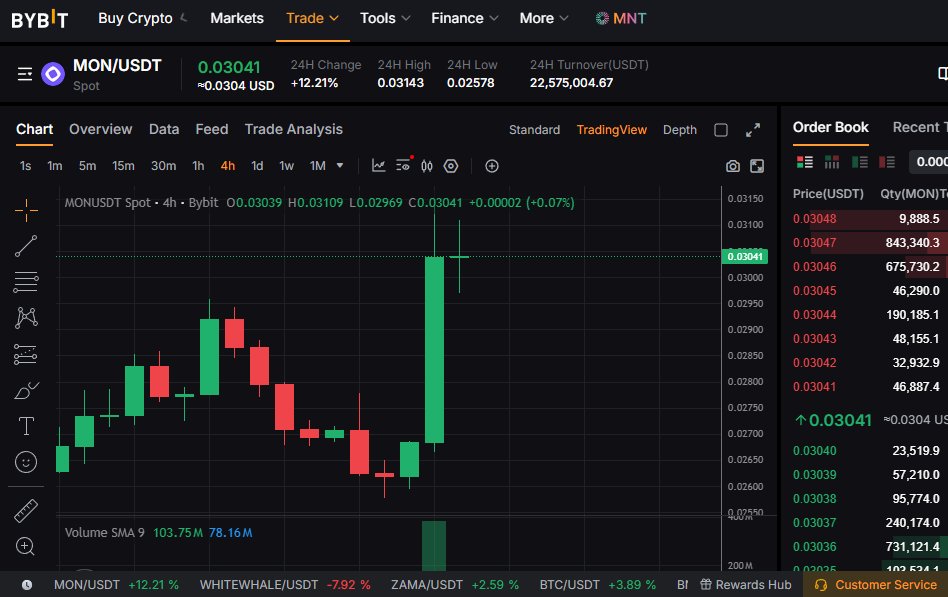Click the add plus circle icon
Viewport: 948px width, 597px height.
(x=492, y=166)
